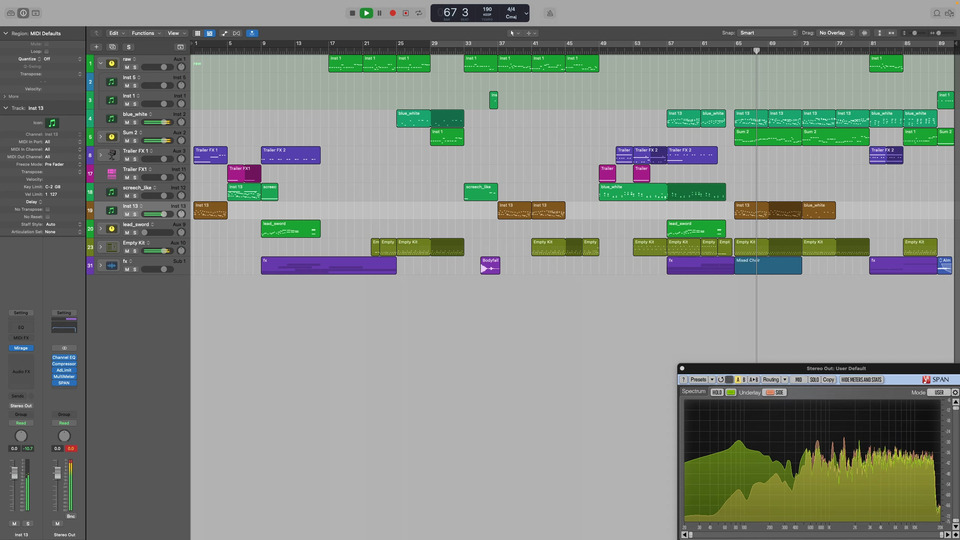Open the Drag No Overlap dropdown
Screen dimensions: 960x540
tap(836, 33)
